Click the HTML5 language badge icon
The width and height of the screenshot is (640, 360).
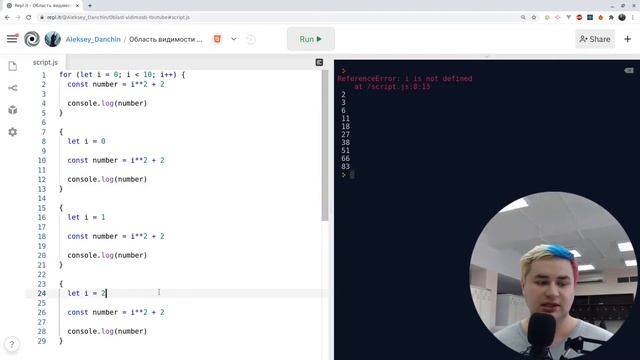(217, 39)
